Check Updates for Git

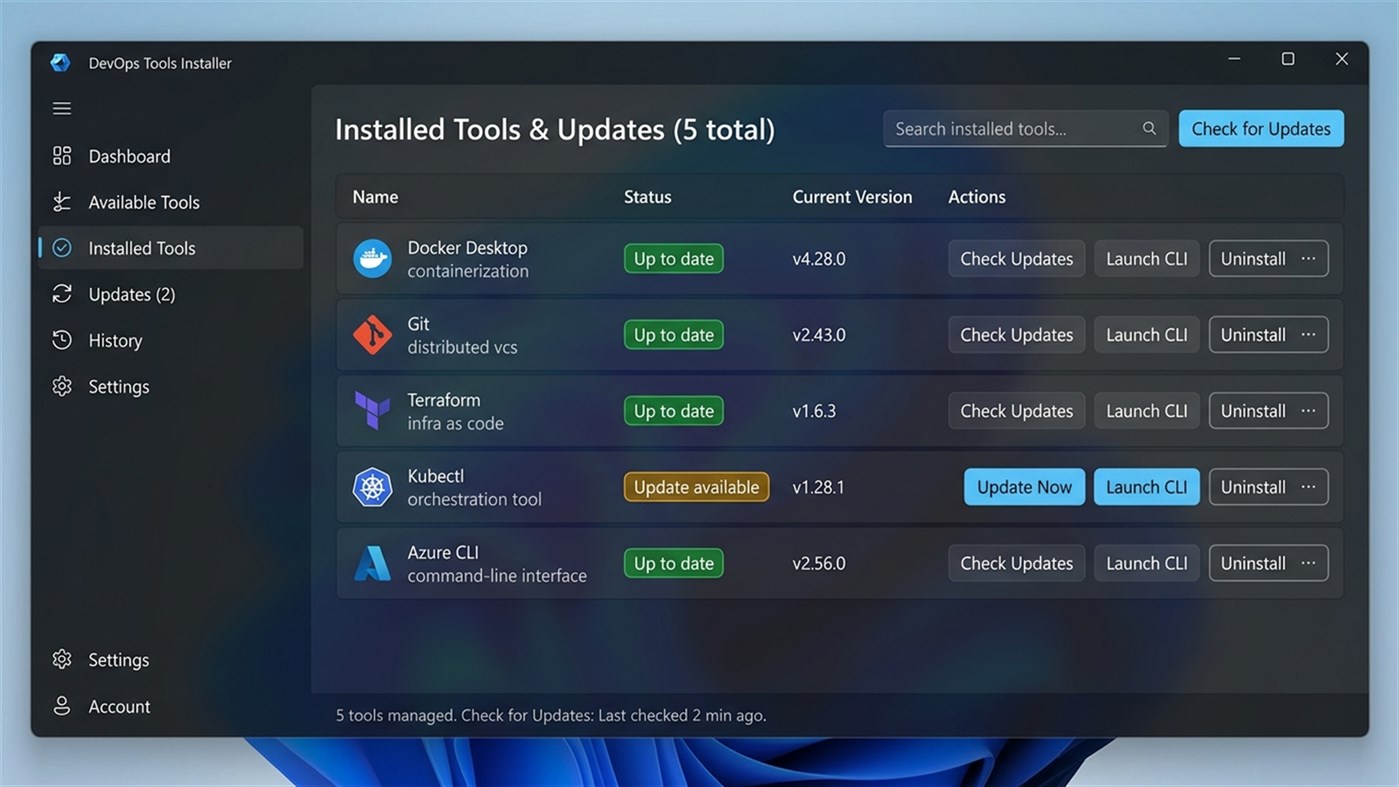[x=1016, y=335]
